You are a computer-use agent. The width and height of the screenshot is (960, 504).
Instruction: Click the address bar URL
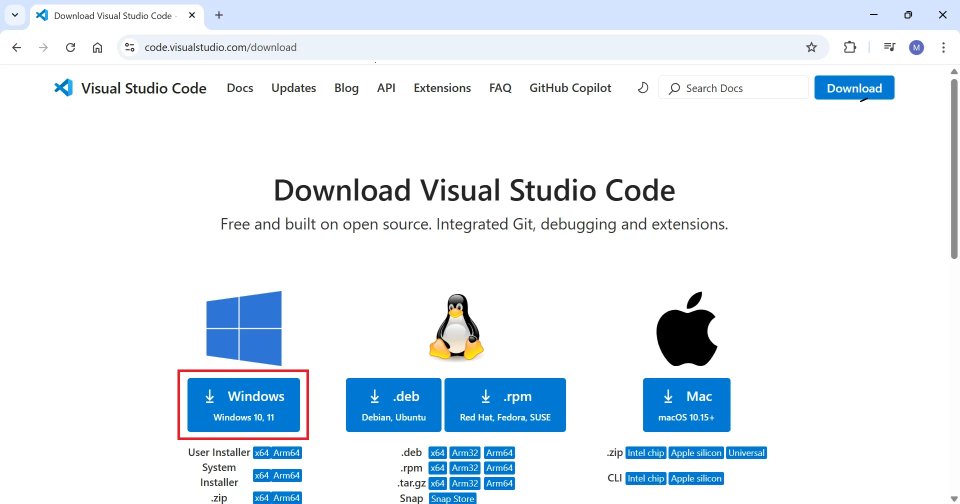220,47
